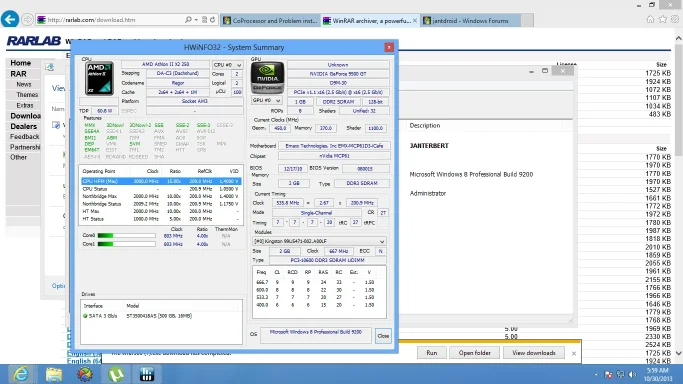Viewport: 683px width, 384px height.
Task: Open the address bar search dropdown arrow
Action: pyautogui.click(x=196, y=20)
